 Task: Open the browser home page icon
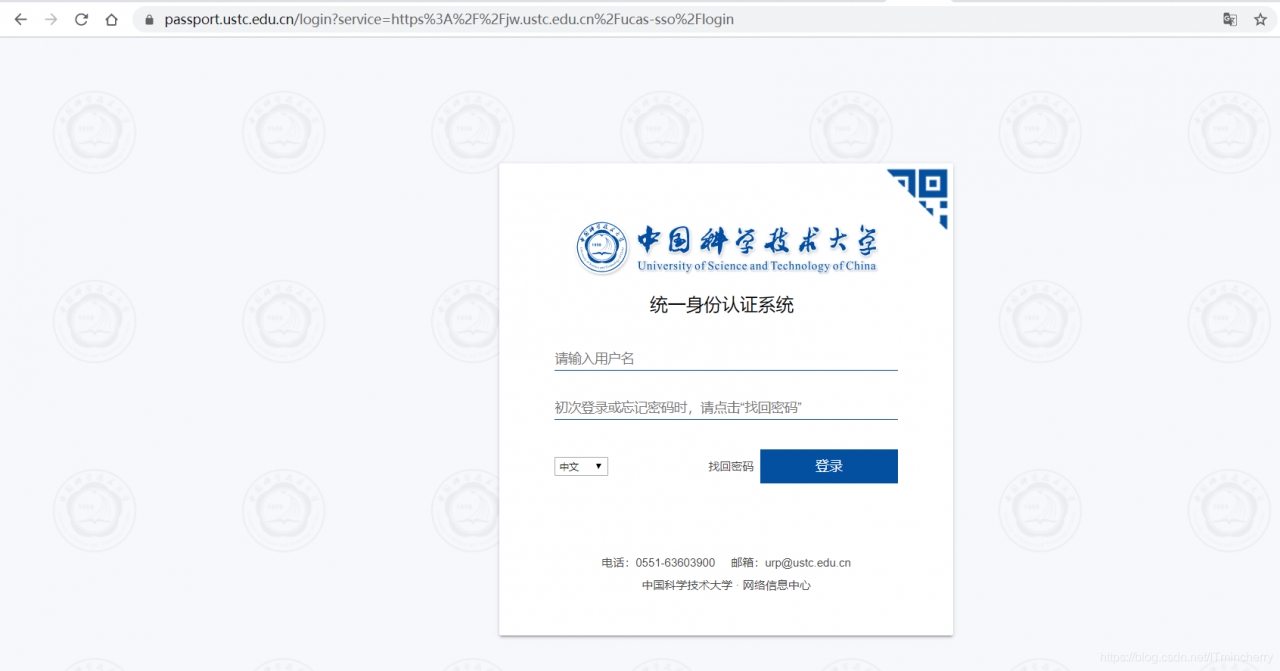click(112, 19)
